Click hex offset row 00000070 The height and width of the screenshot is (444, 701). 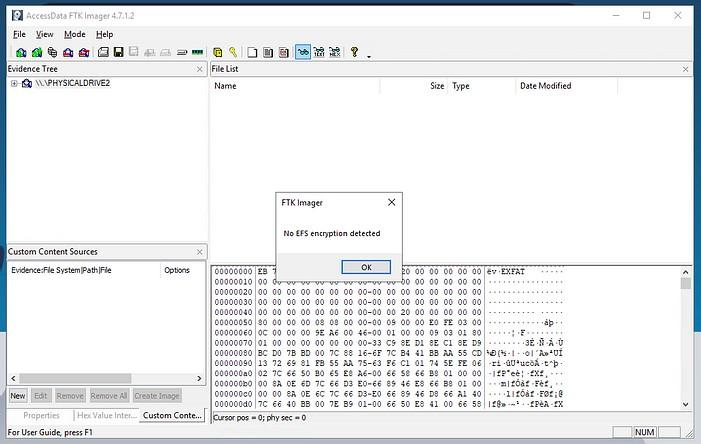[x=233, y=343]
